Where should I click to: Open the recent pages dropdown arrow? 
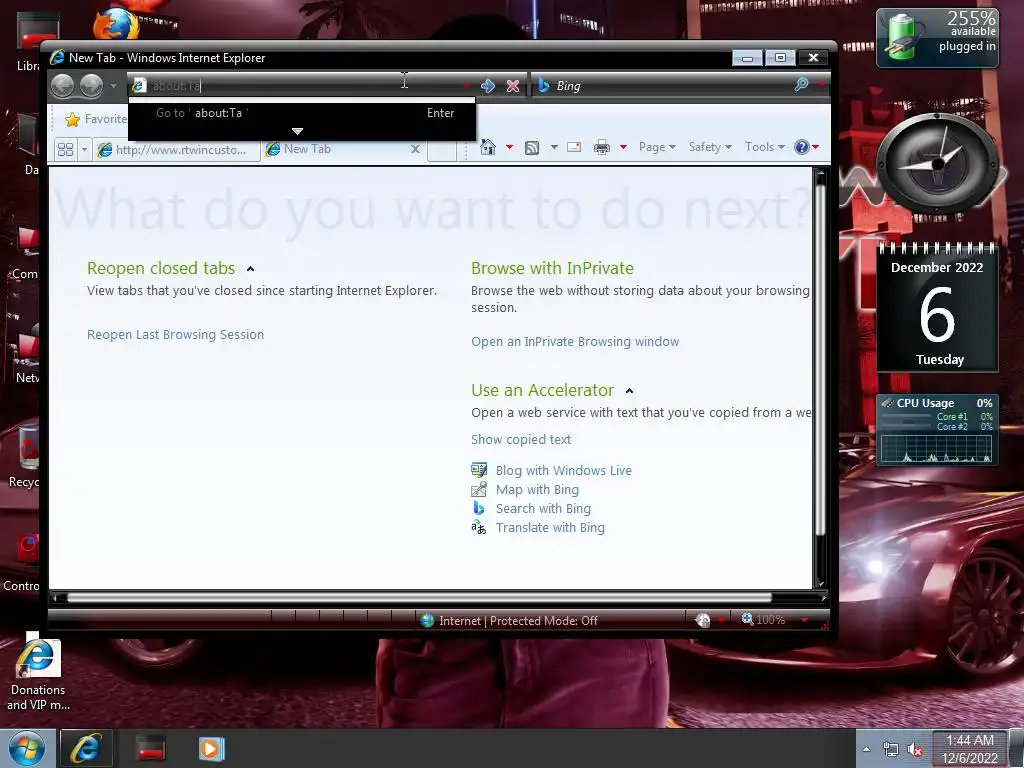(x=113, y=86)
